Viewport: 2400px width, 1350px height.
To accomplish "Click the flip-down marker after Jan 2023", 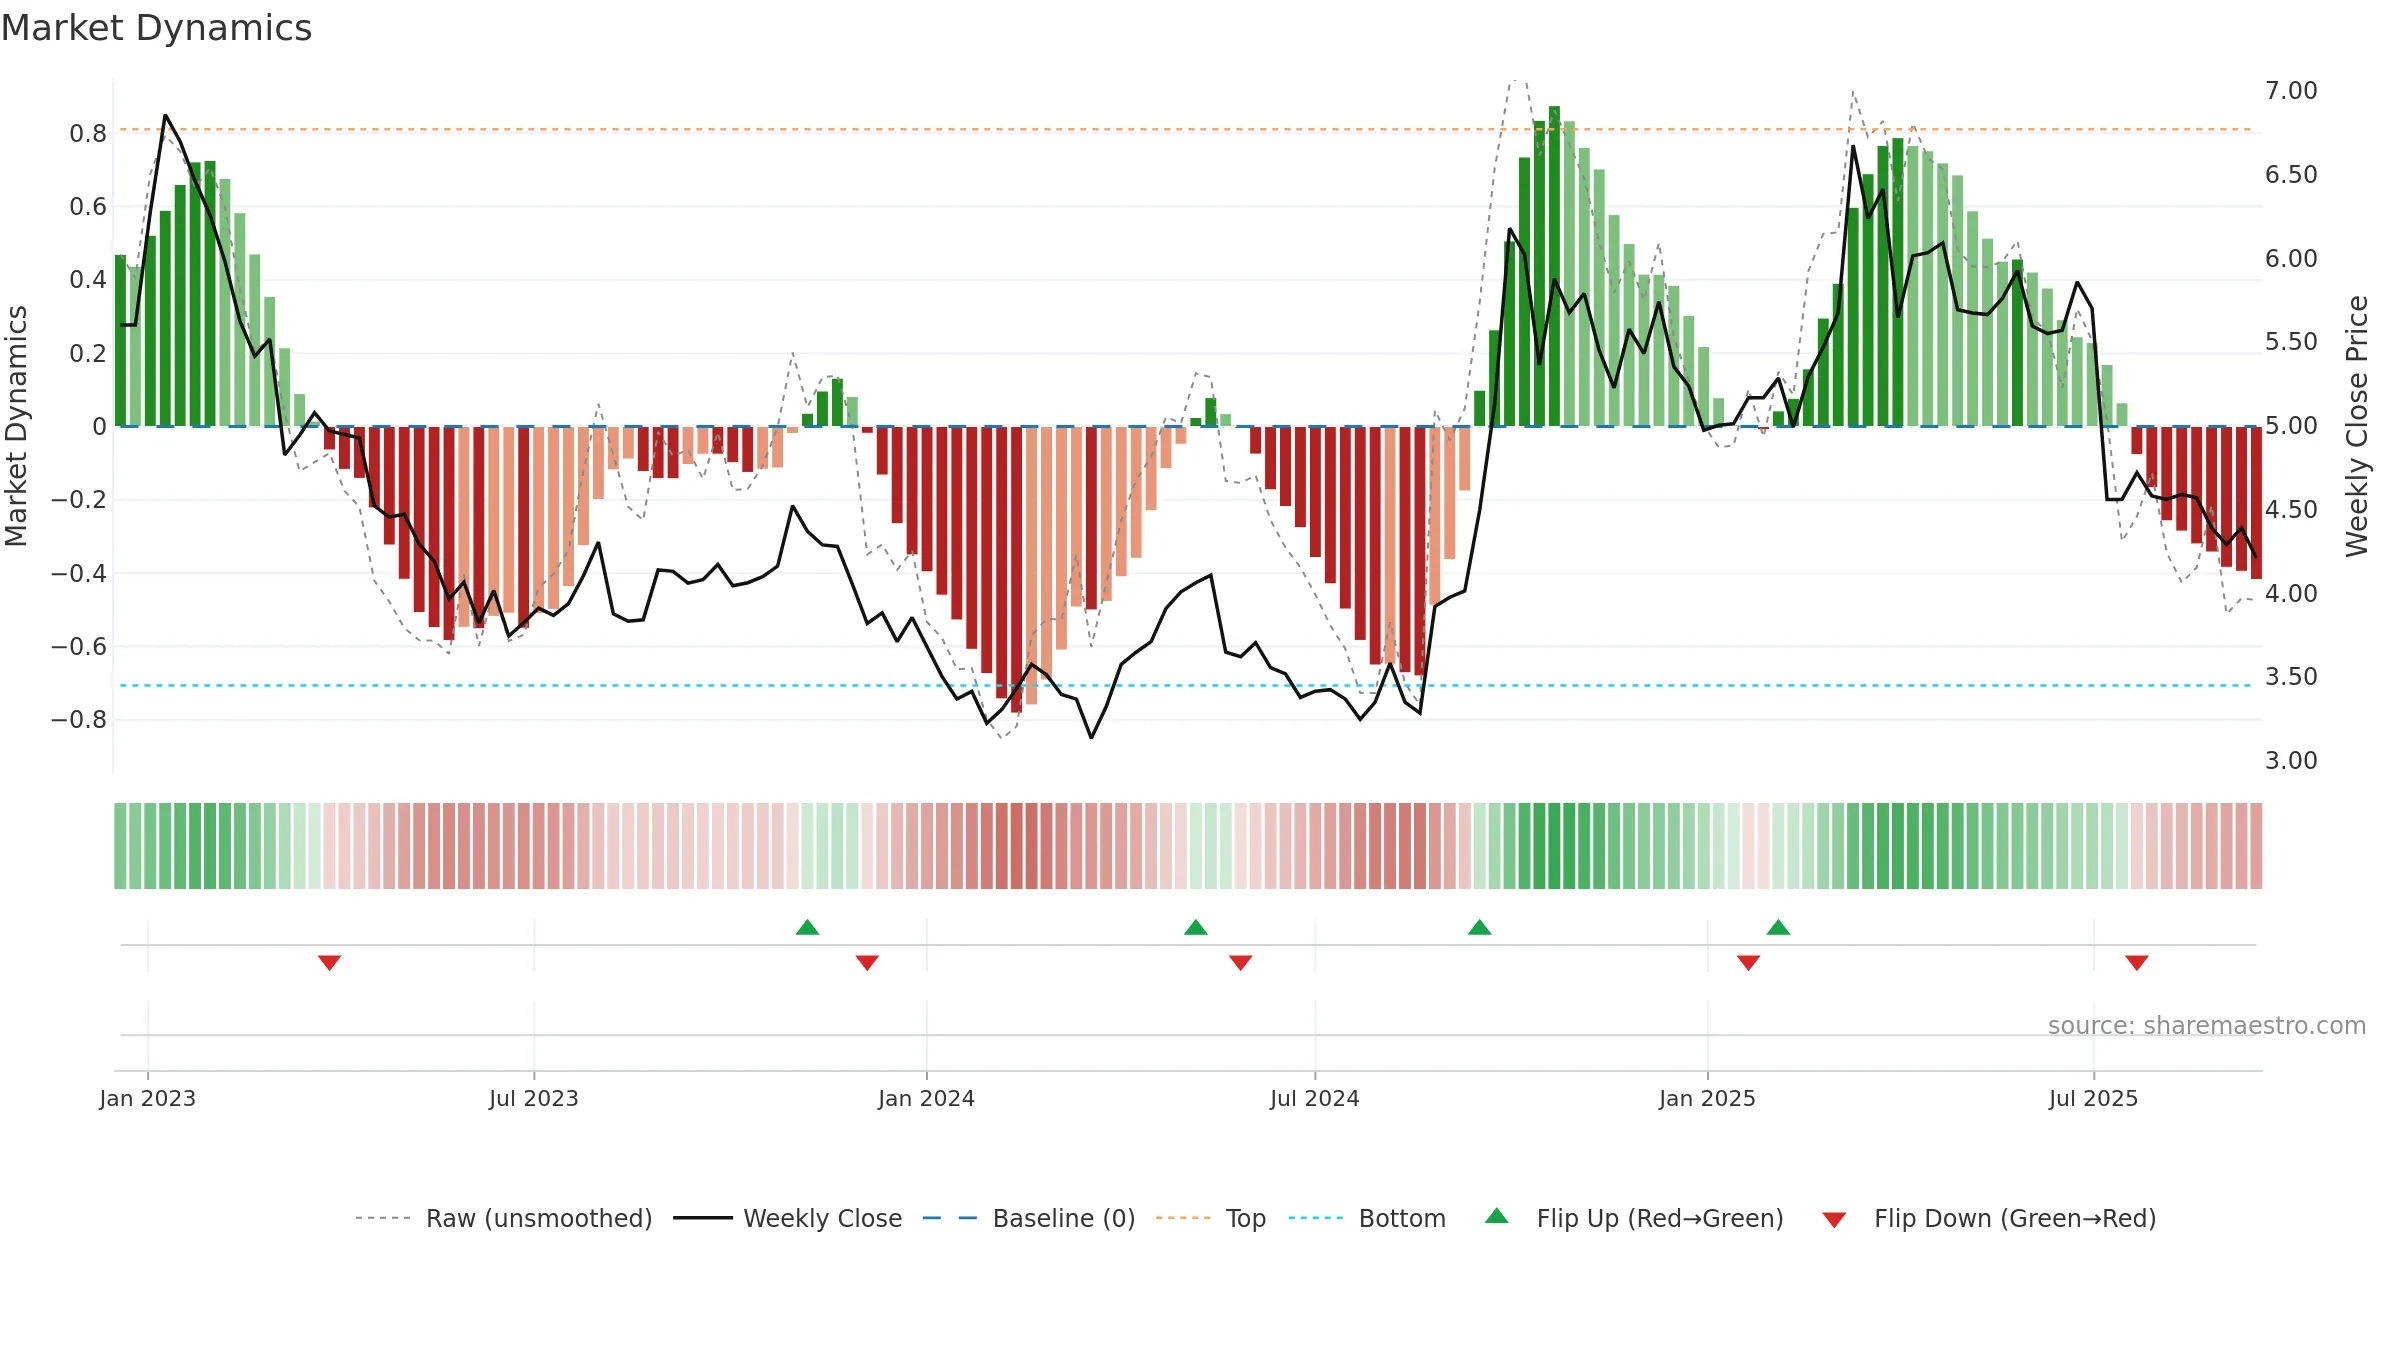I will point(330,962).
